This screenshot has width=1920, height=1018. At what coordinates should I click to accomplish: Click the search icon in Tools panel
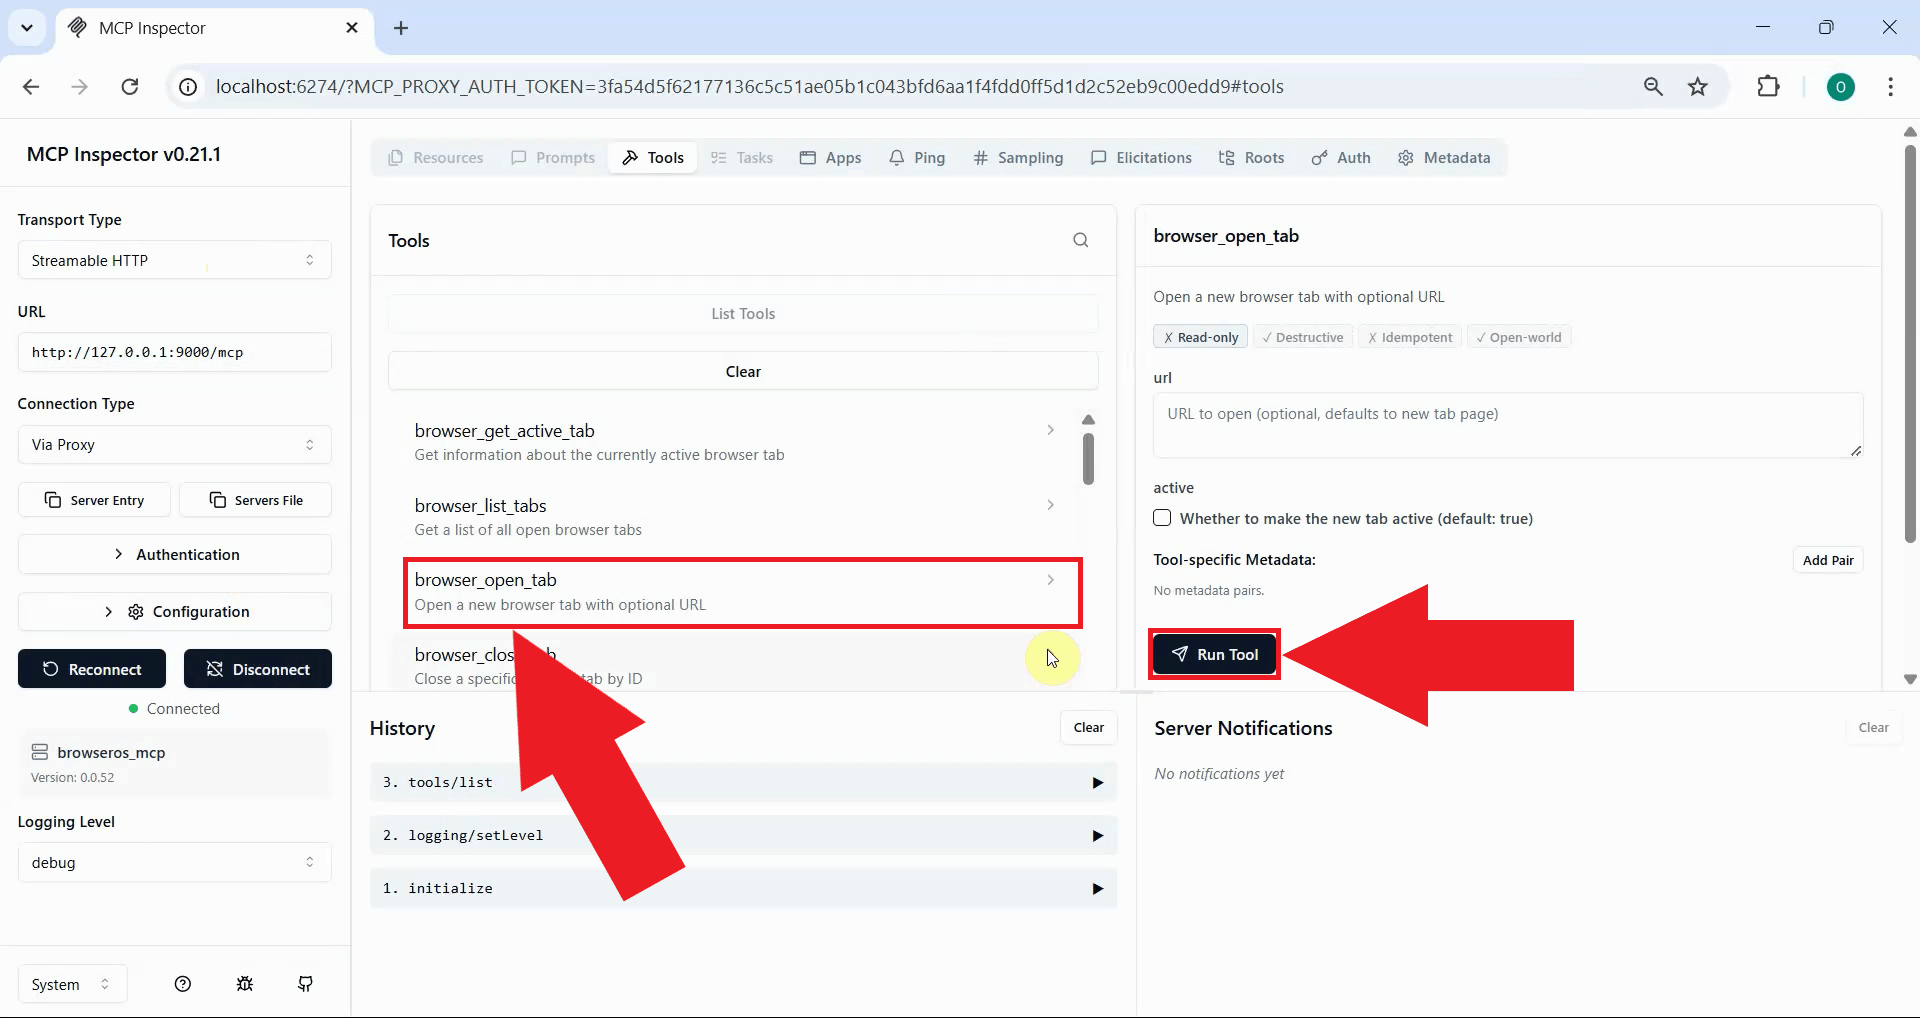click(1081, 240)
